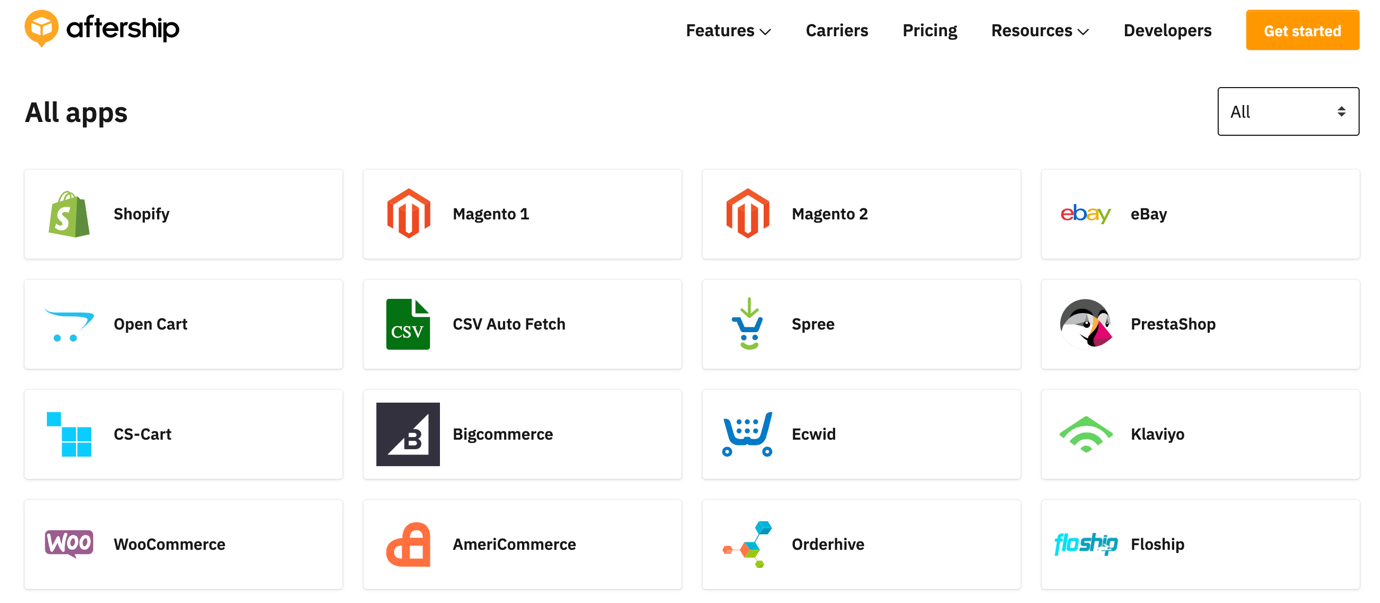
Task: Click the Orderhive hexagon icon
Action: click(x=747, y=544)
